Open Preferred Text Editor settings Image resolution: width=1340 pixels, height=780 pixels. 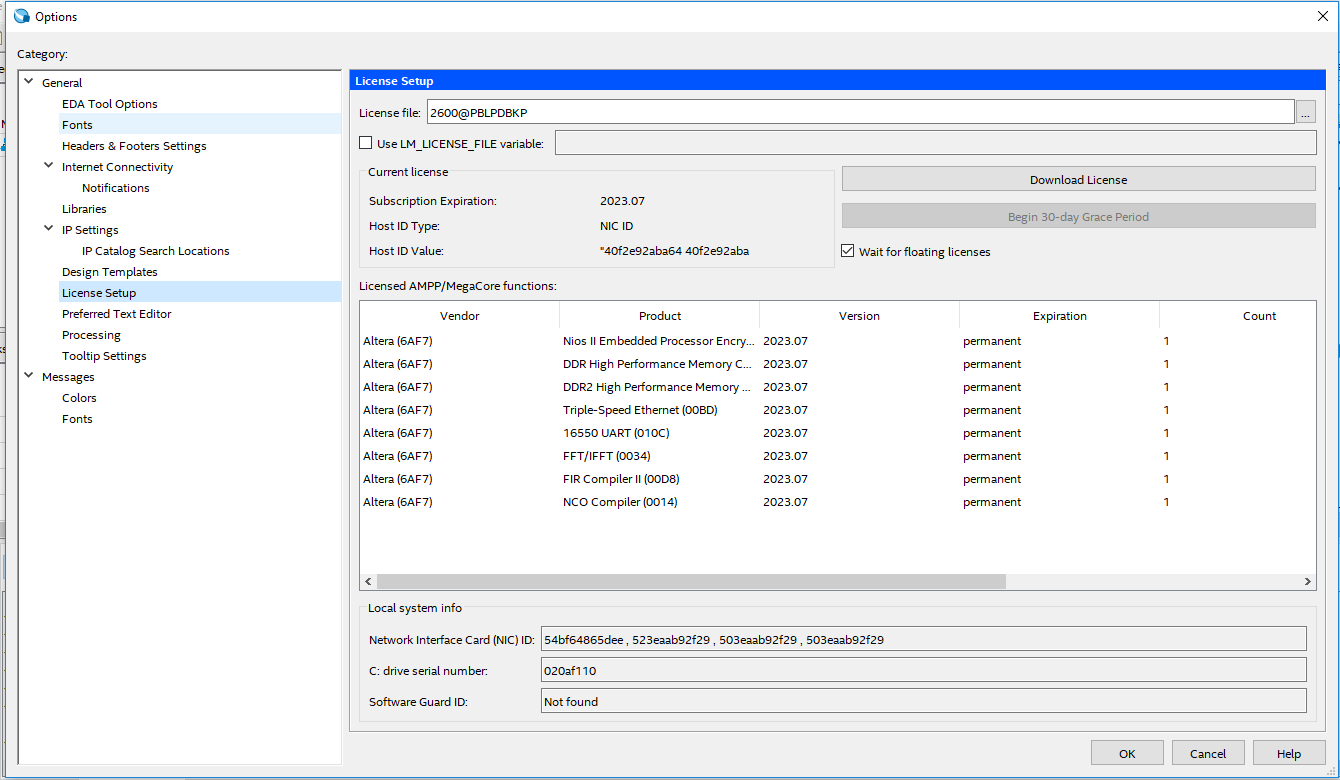[117, 314]
